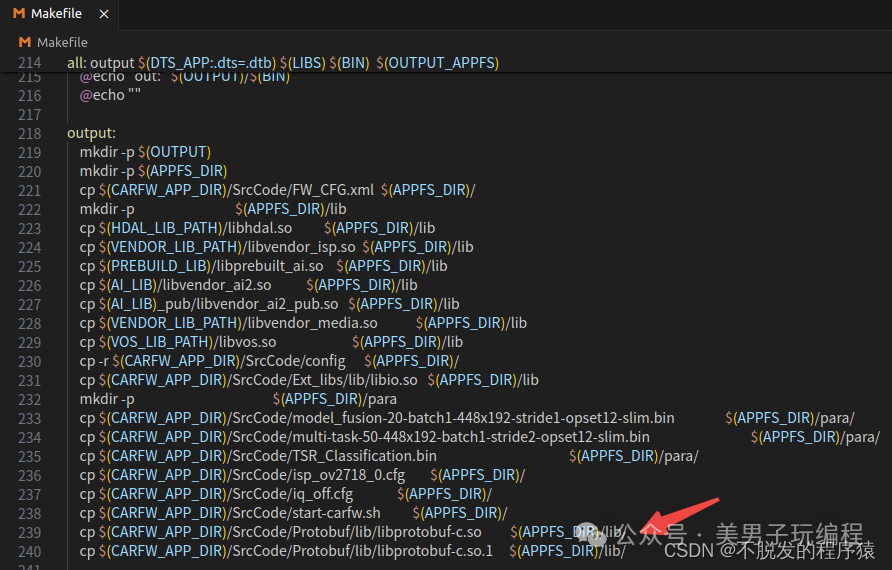Click line number 233
Image resolution: width=892 pixels, height=570 pixels.
point(30,419)
